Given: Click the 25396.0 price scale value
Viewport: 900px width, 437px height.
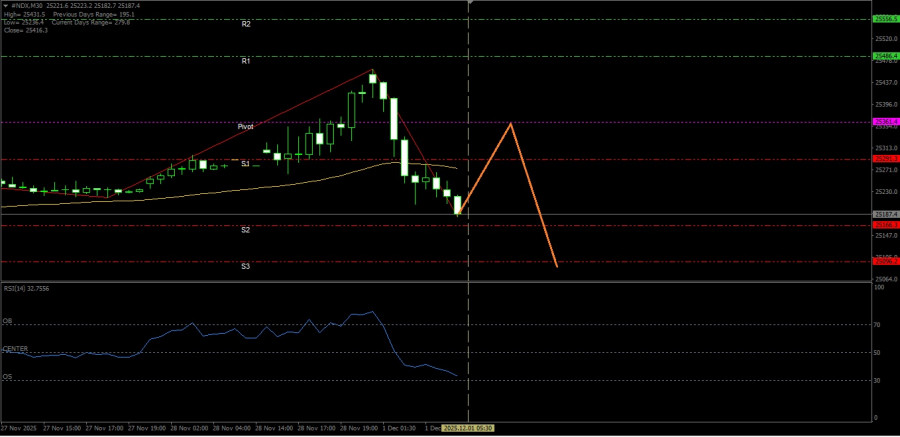Looking at the screenshot, I should 885,105.
